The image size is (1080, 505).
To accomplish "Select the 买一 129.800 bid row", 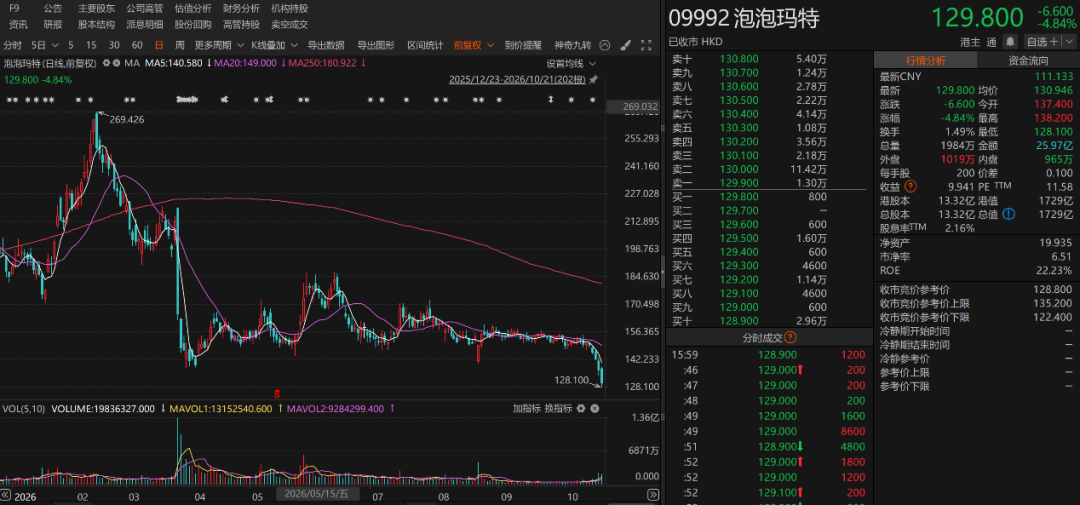I will point(769,196).
